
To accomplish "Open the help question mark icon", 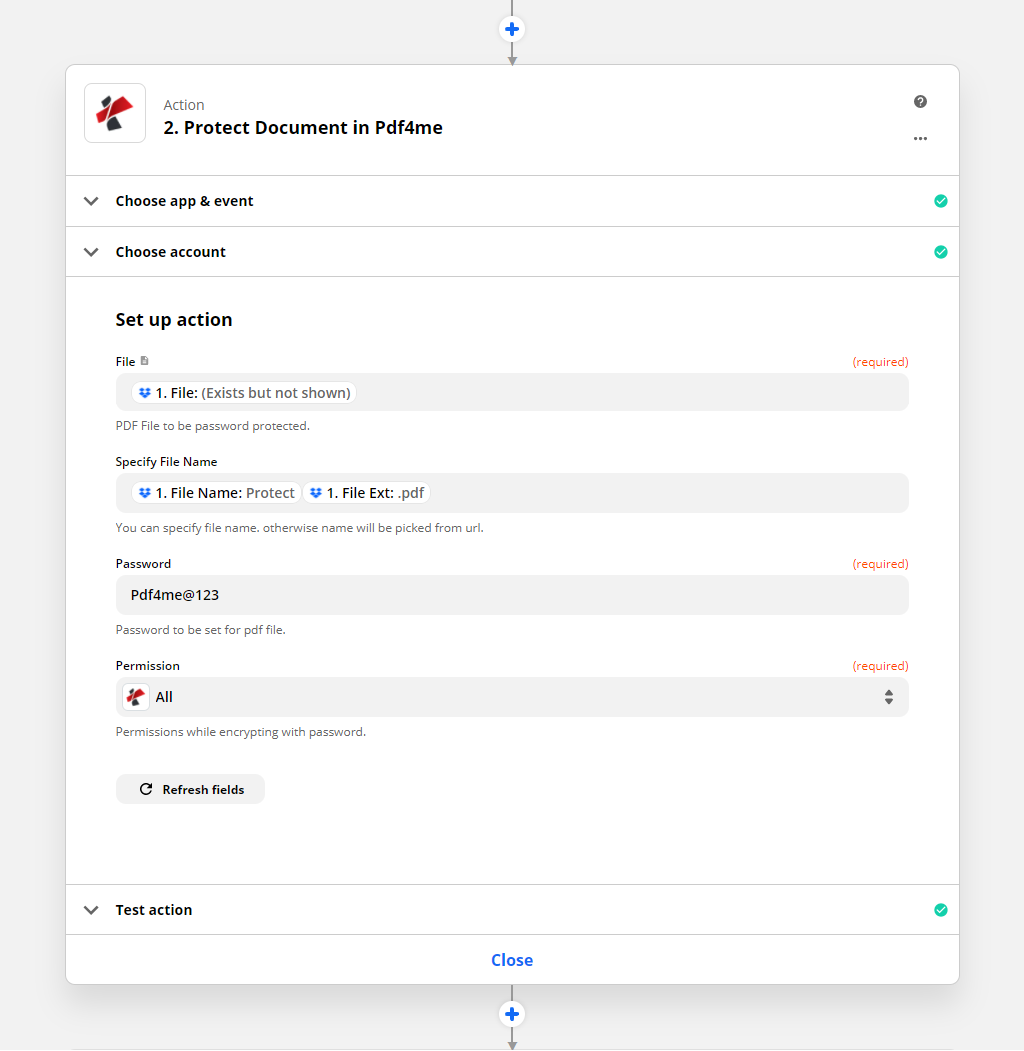I will click(x=920, y=101).
